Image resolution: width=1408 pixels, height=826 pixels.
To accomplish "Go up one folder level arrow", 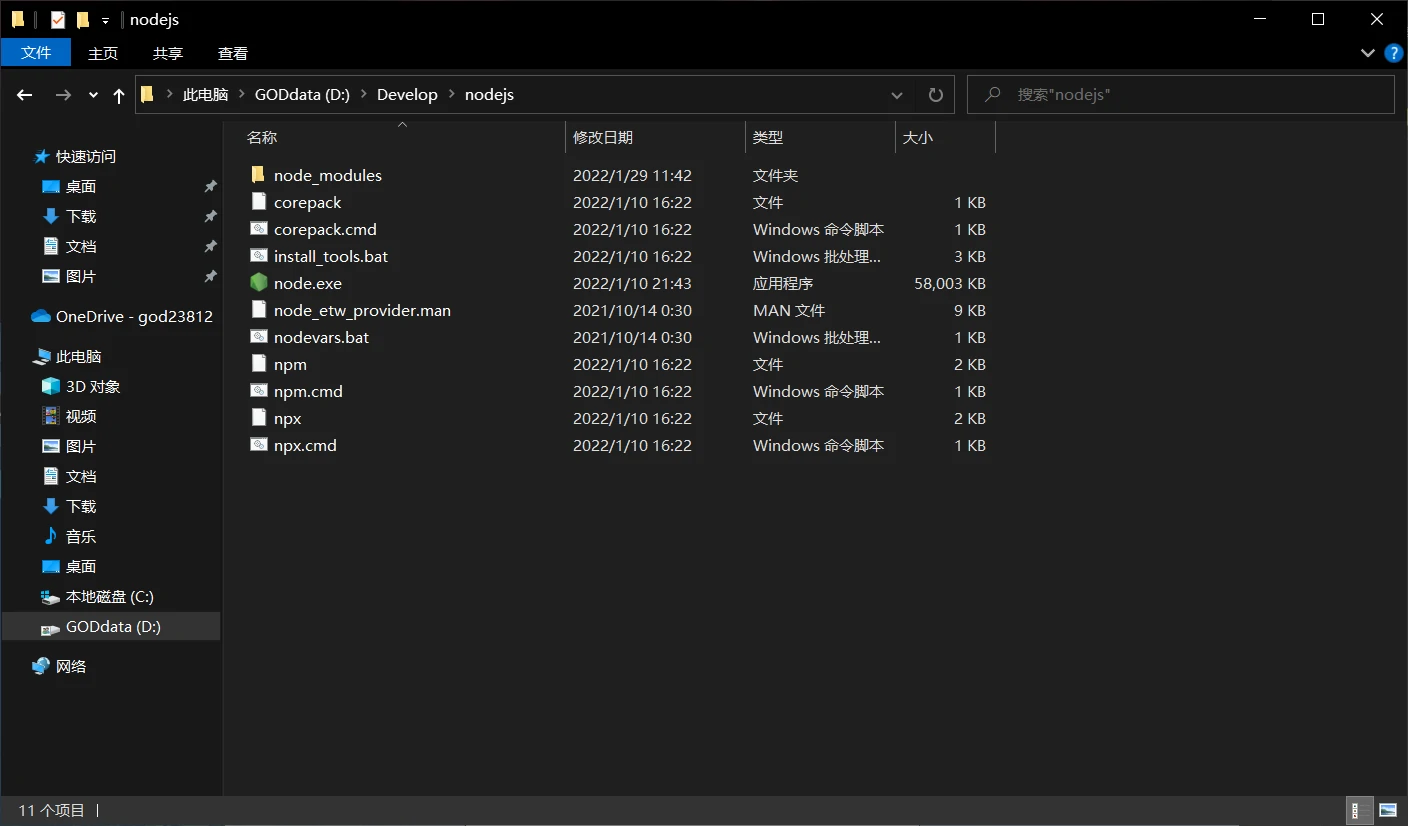I will click(119, 95).
